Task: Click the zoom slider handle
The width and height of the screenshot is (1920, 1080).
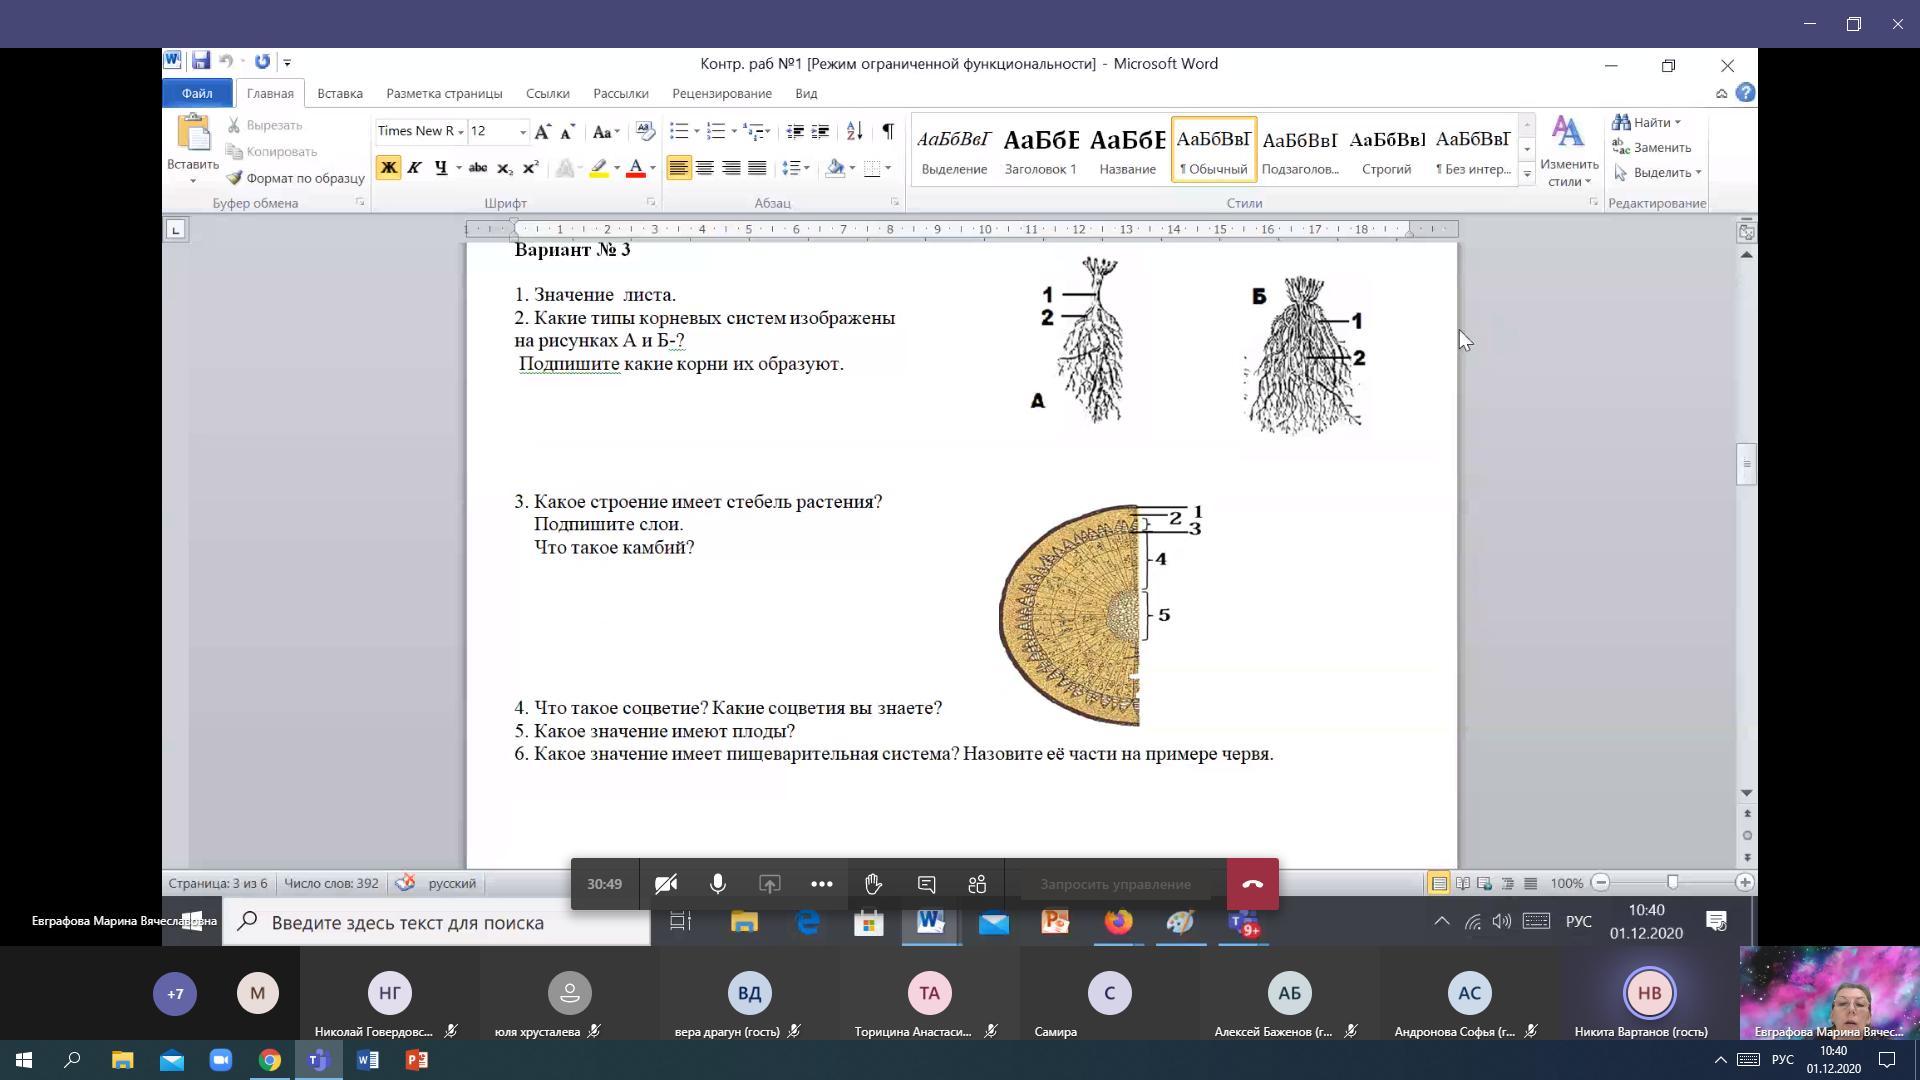Action: [1672, 882]
